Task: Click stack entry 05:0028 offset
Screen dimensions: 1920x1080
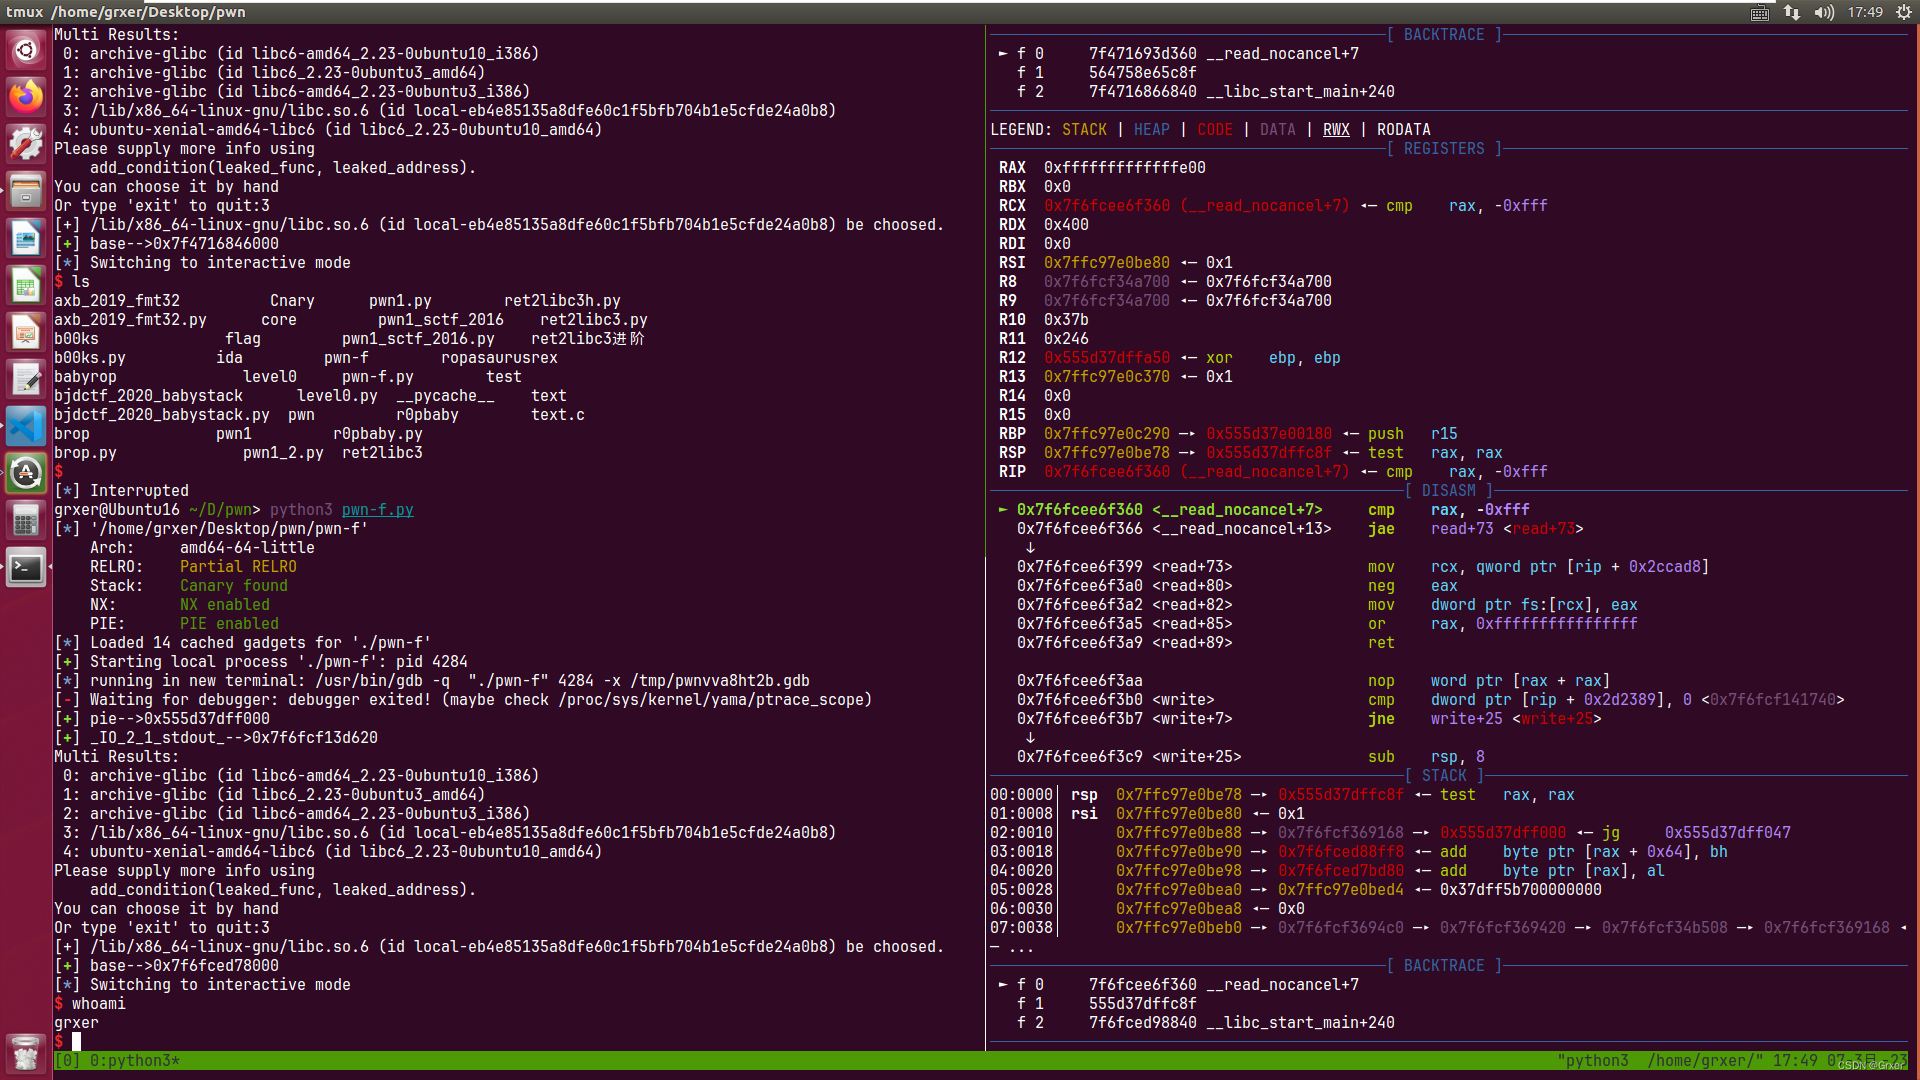Action: 1021,889
